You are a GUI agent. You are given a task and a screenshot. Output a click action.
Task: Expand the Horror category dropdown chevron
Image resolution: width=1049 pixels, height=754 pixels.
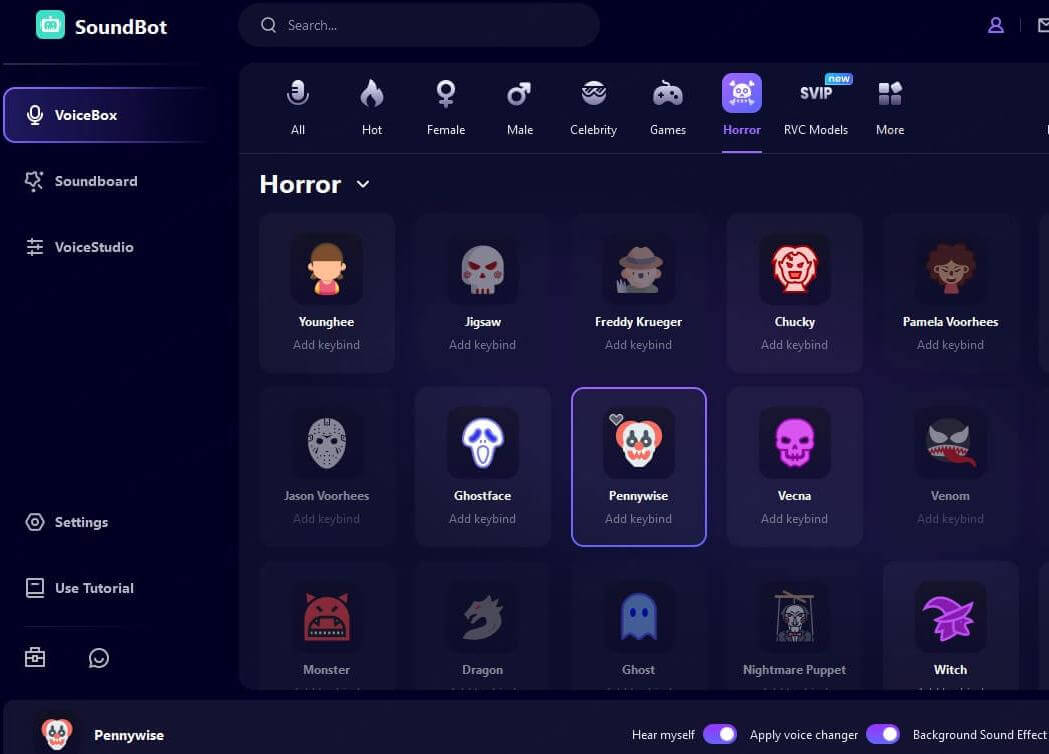(363, 184)
